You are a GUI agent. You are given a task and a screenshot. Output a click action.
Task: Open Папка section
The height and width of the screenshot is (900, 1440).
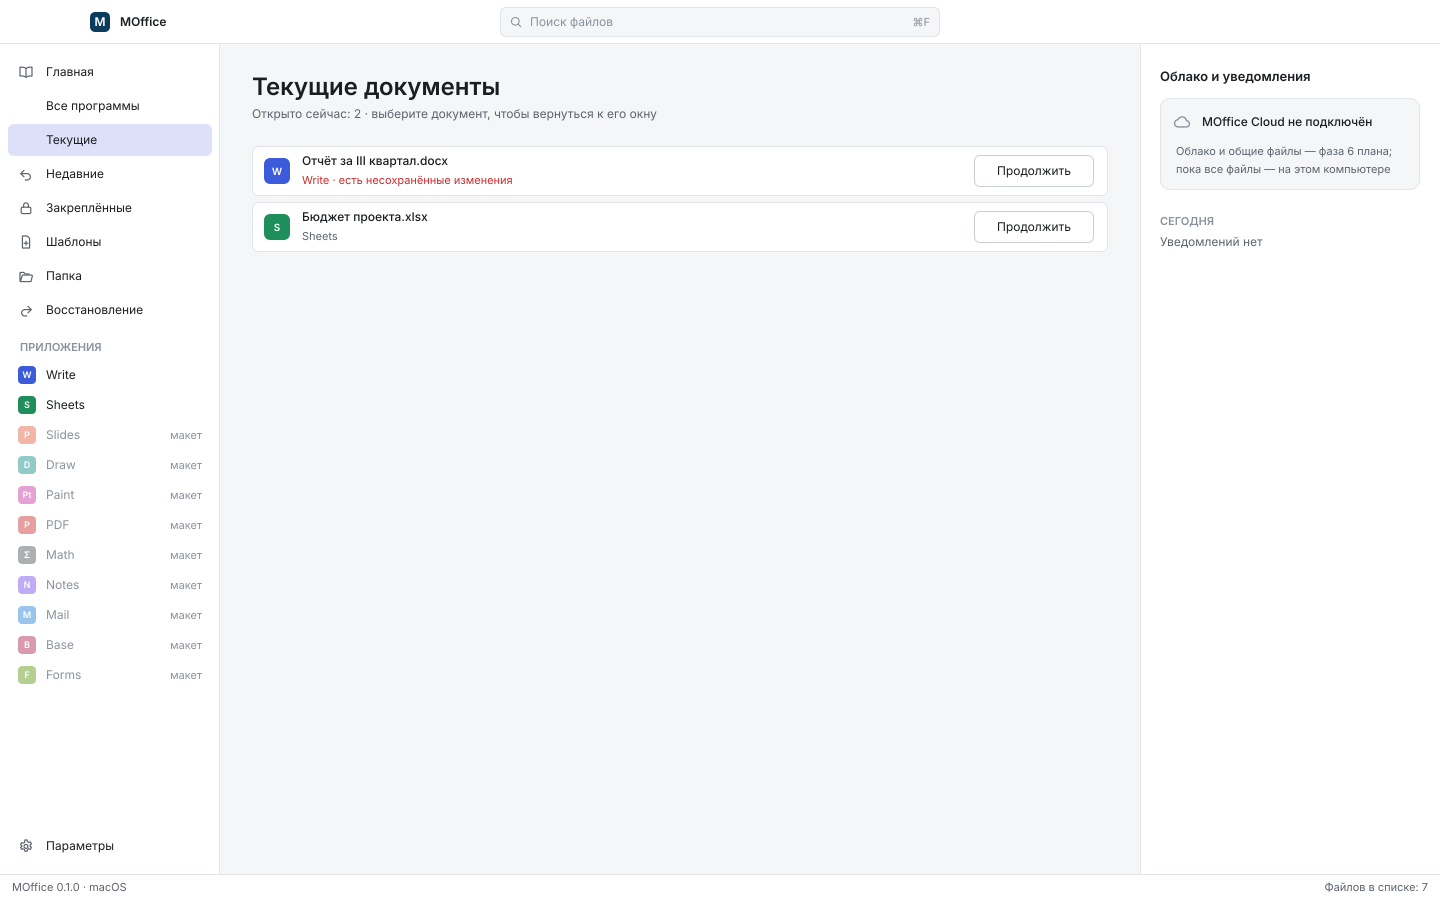[x=110, y=276]
